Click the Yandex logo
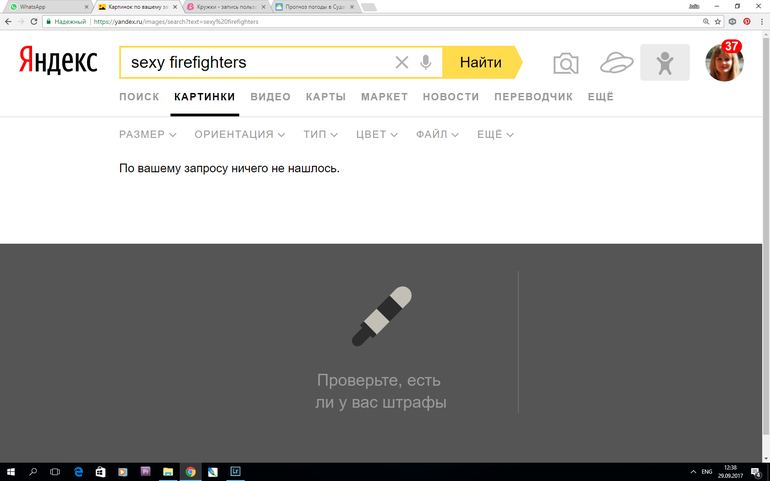This screenshot has width=770, height=481. [x=58, y=62]
